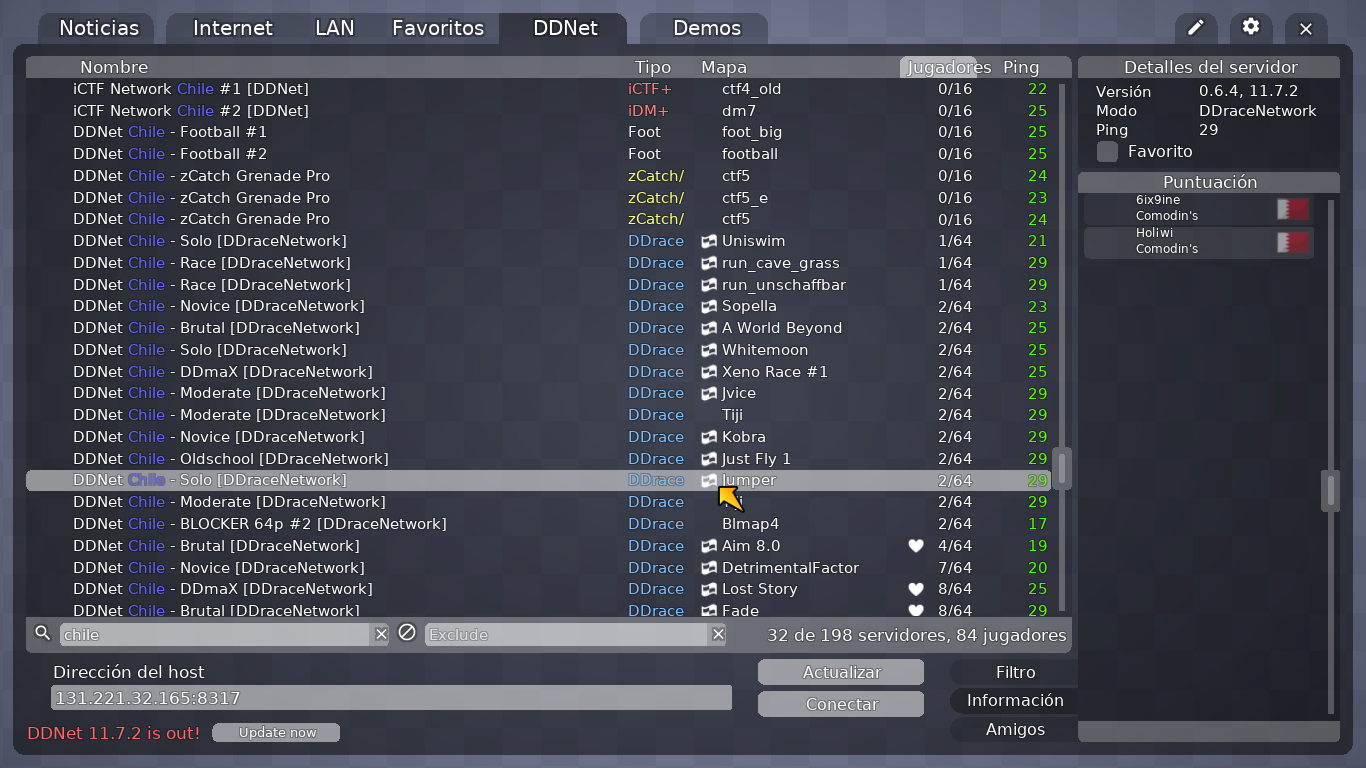Click the heart icon beside Aim 8.0
Image resolution: width=1366 pixels, height=768 pixels.
[915, 546]
